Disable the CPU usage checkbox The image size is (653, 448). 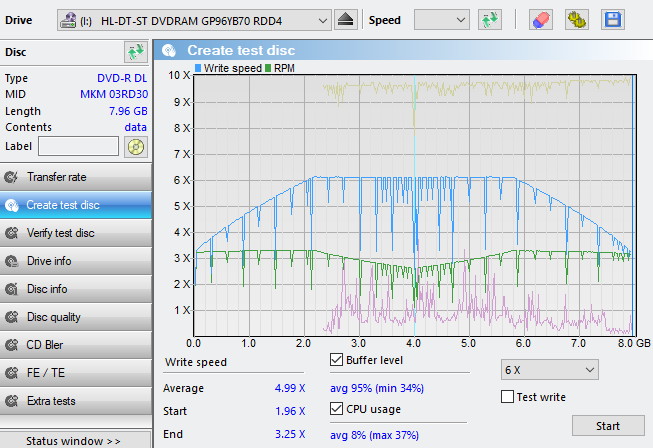(x=336, y=409)
